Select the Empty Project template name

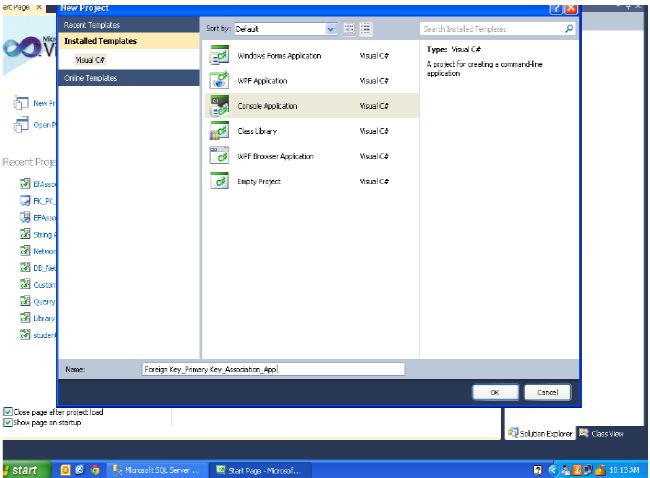click(x=259, y=181)
